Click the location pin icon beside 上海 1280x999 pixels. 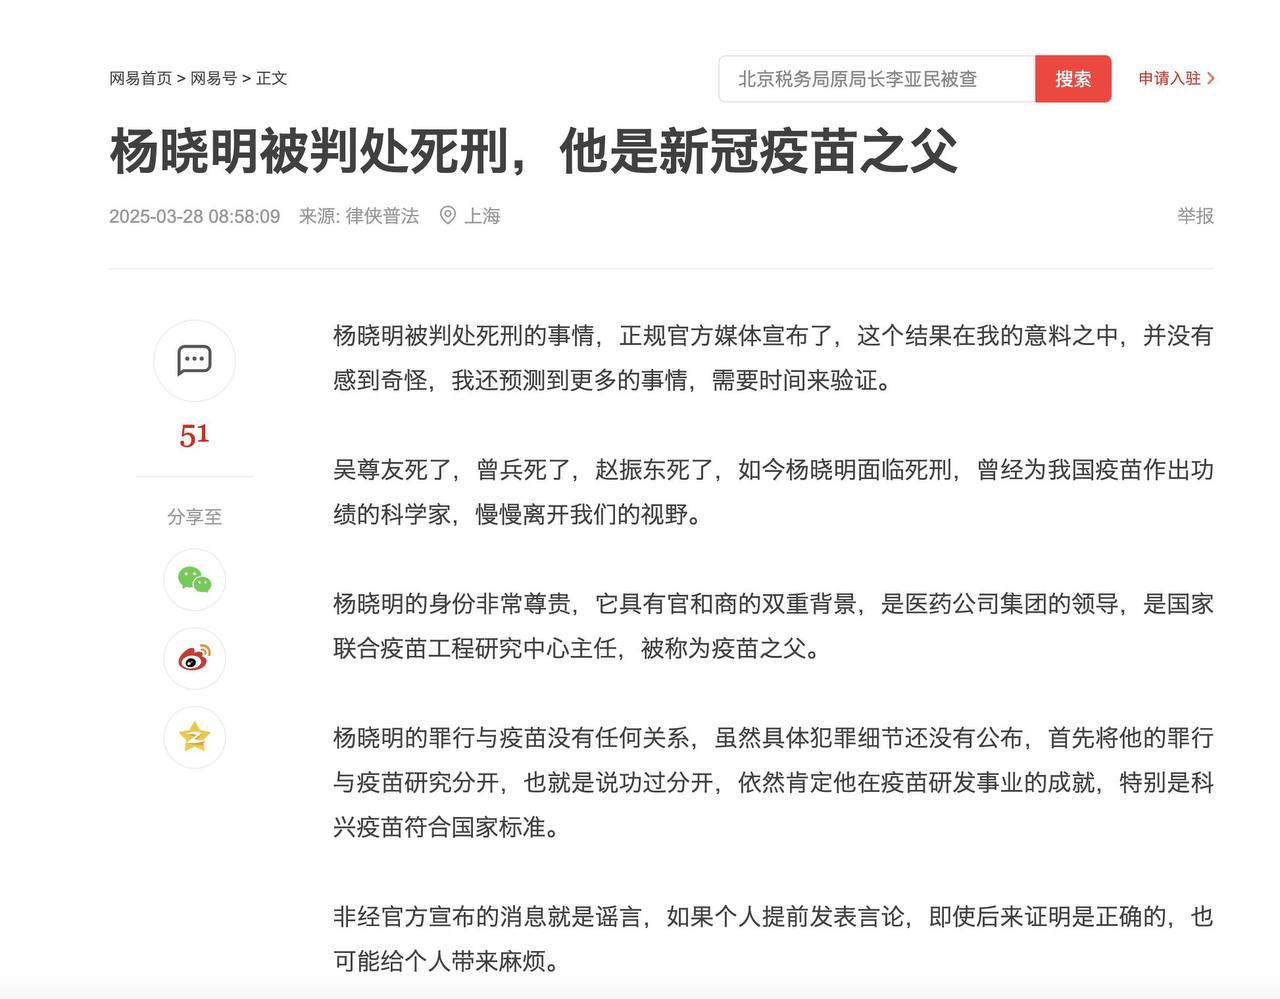[x=448, y=215]
